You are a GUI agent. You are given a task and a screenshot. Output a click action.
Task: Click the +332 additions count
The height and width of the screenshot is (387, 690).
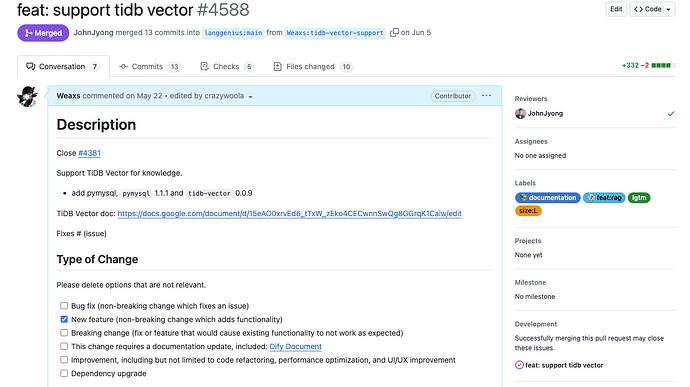click(630, 66)
